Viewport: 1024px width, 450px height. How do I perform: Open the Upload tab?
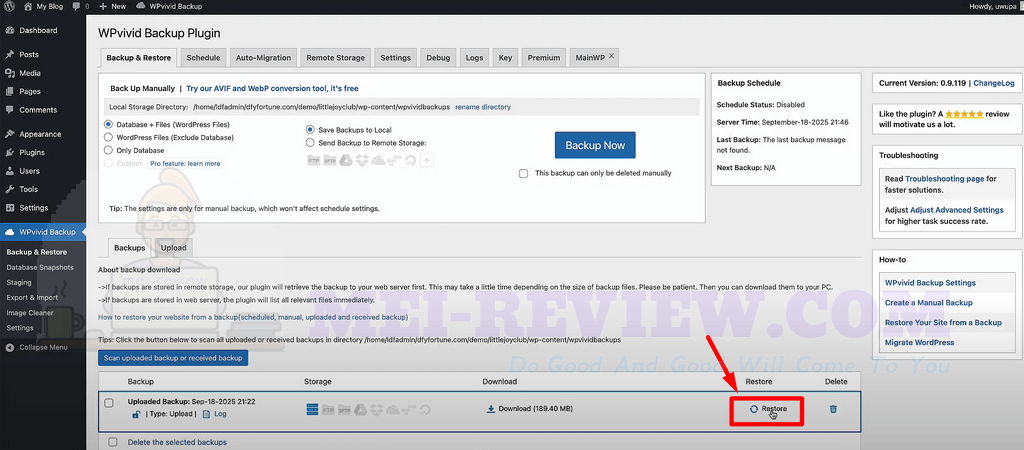pos(173,247)
